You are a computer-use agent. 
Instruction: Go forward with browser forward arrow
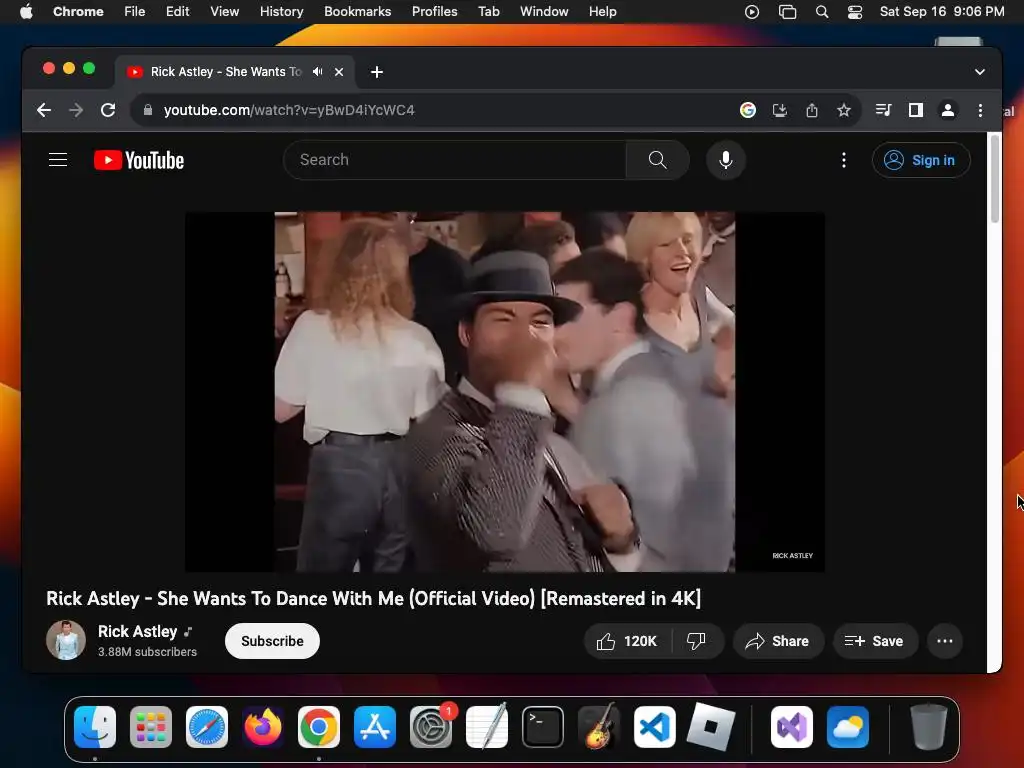coord(76,110)
